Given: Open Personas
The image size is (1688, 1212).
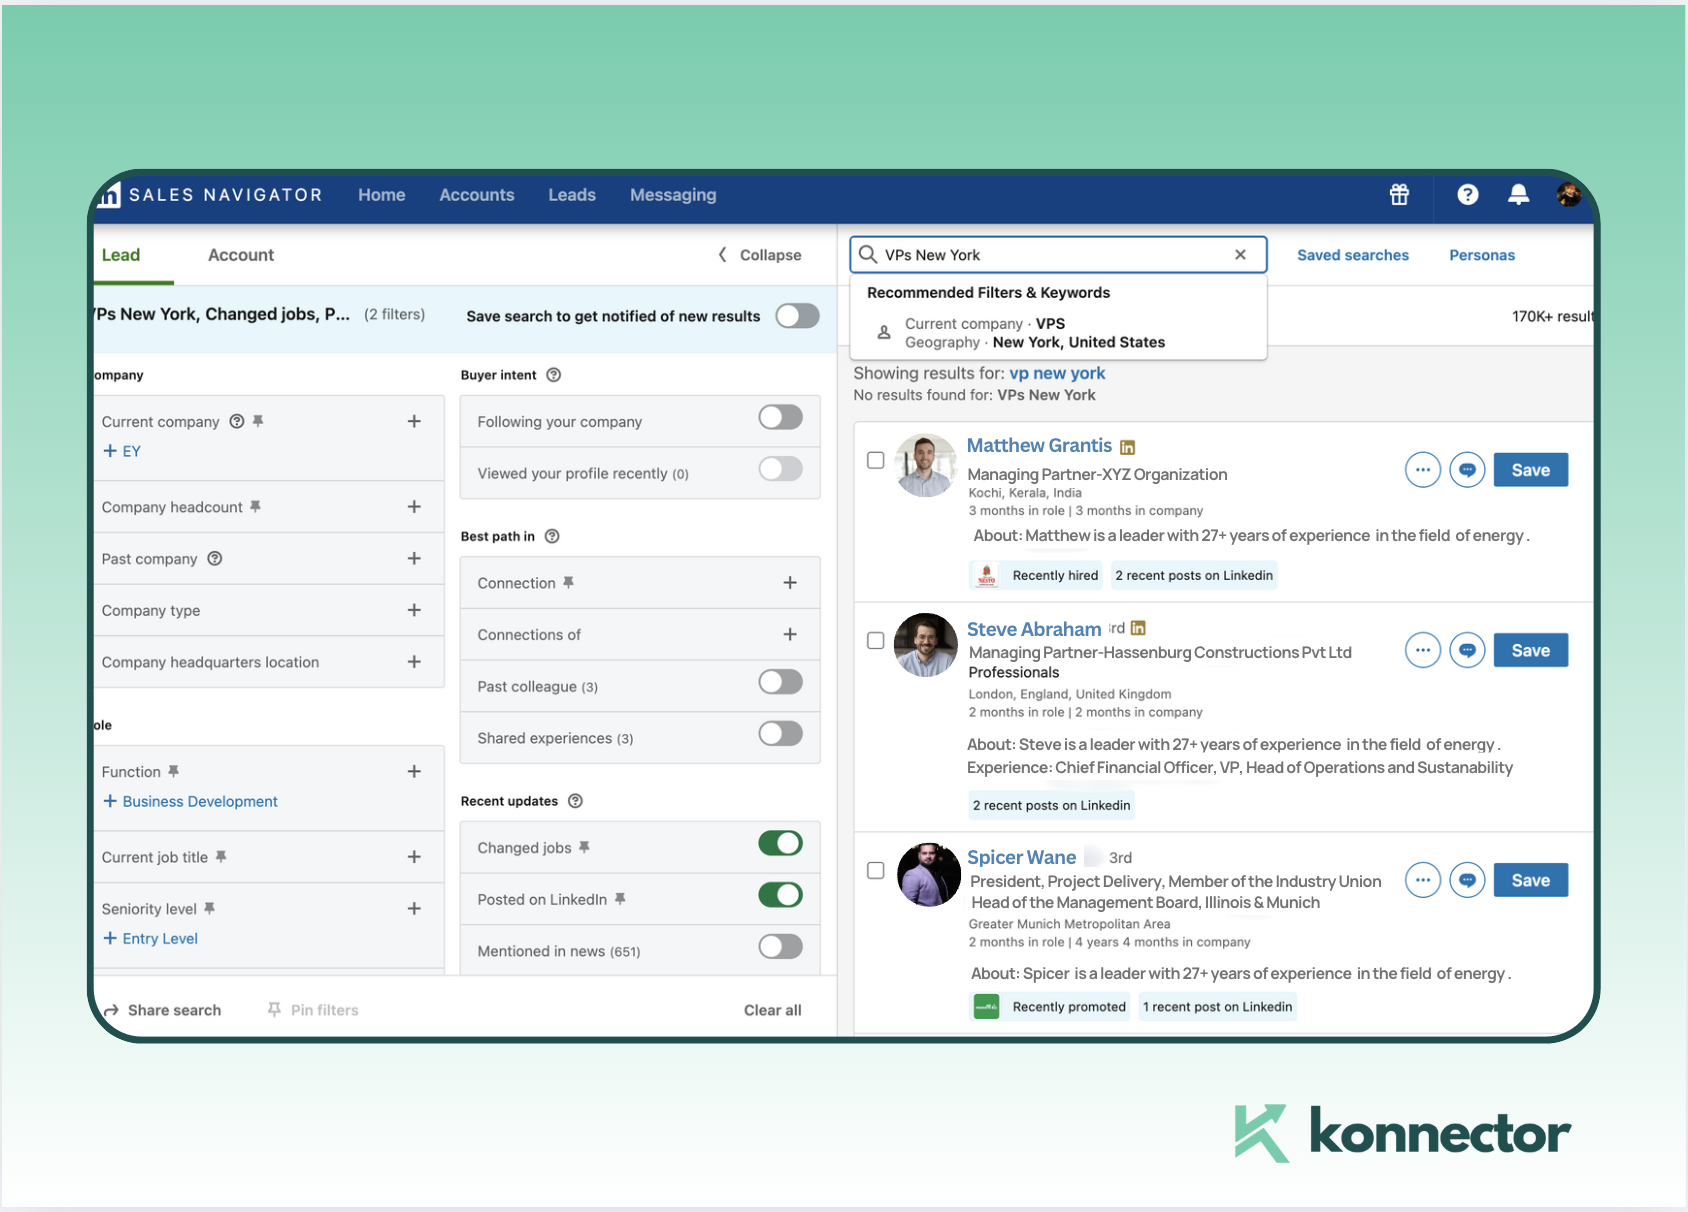Looking at the screenshot, I should tap(1482, 255).
